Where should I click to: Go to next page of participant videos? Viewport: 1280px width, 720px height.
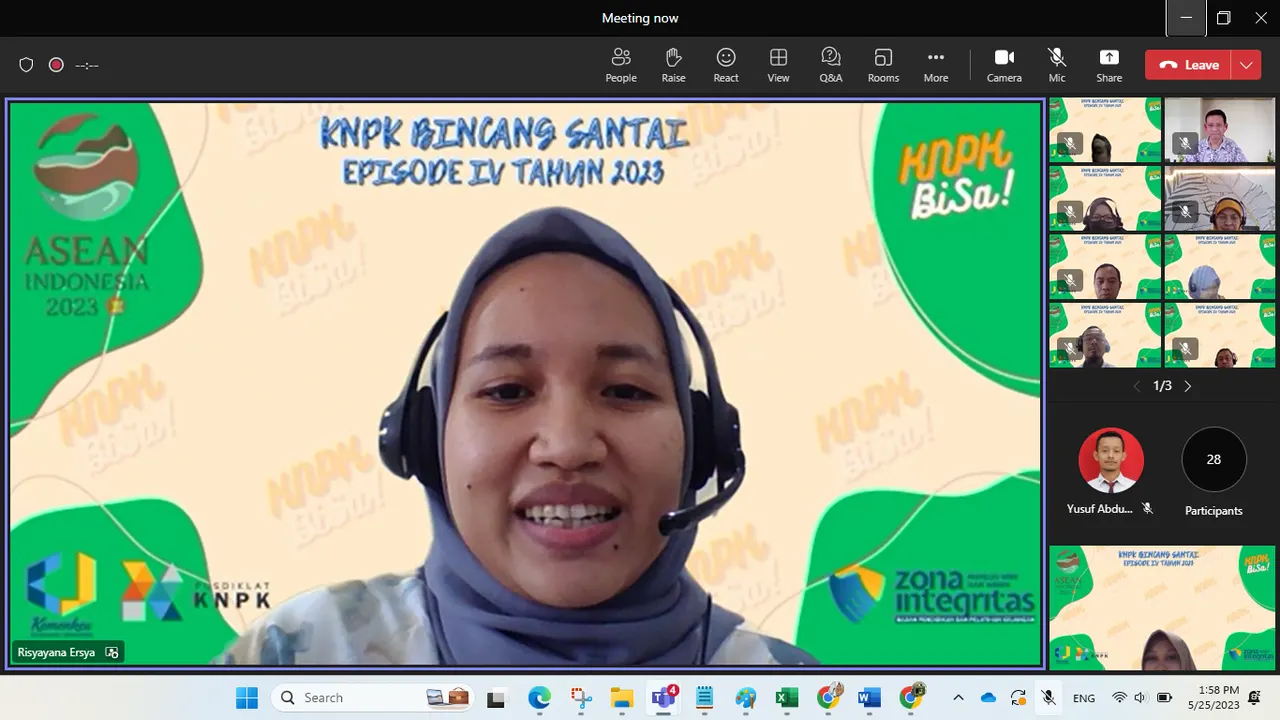(x=1188, y=386)
